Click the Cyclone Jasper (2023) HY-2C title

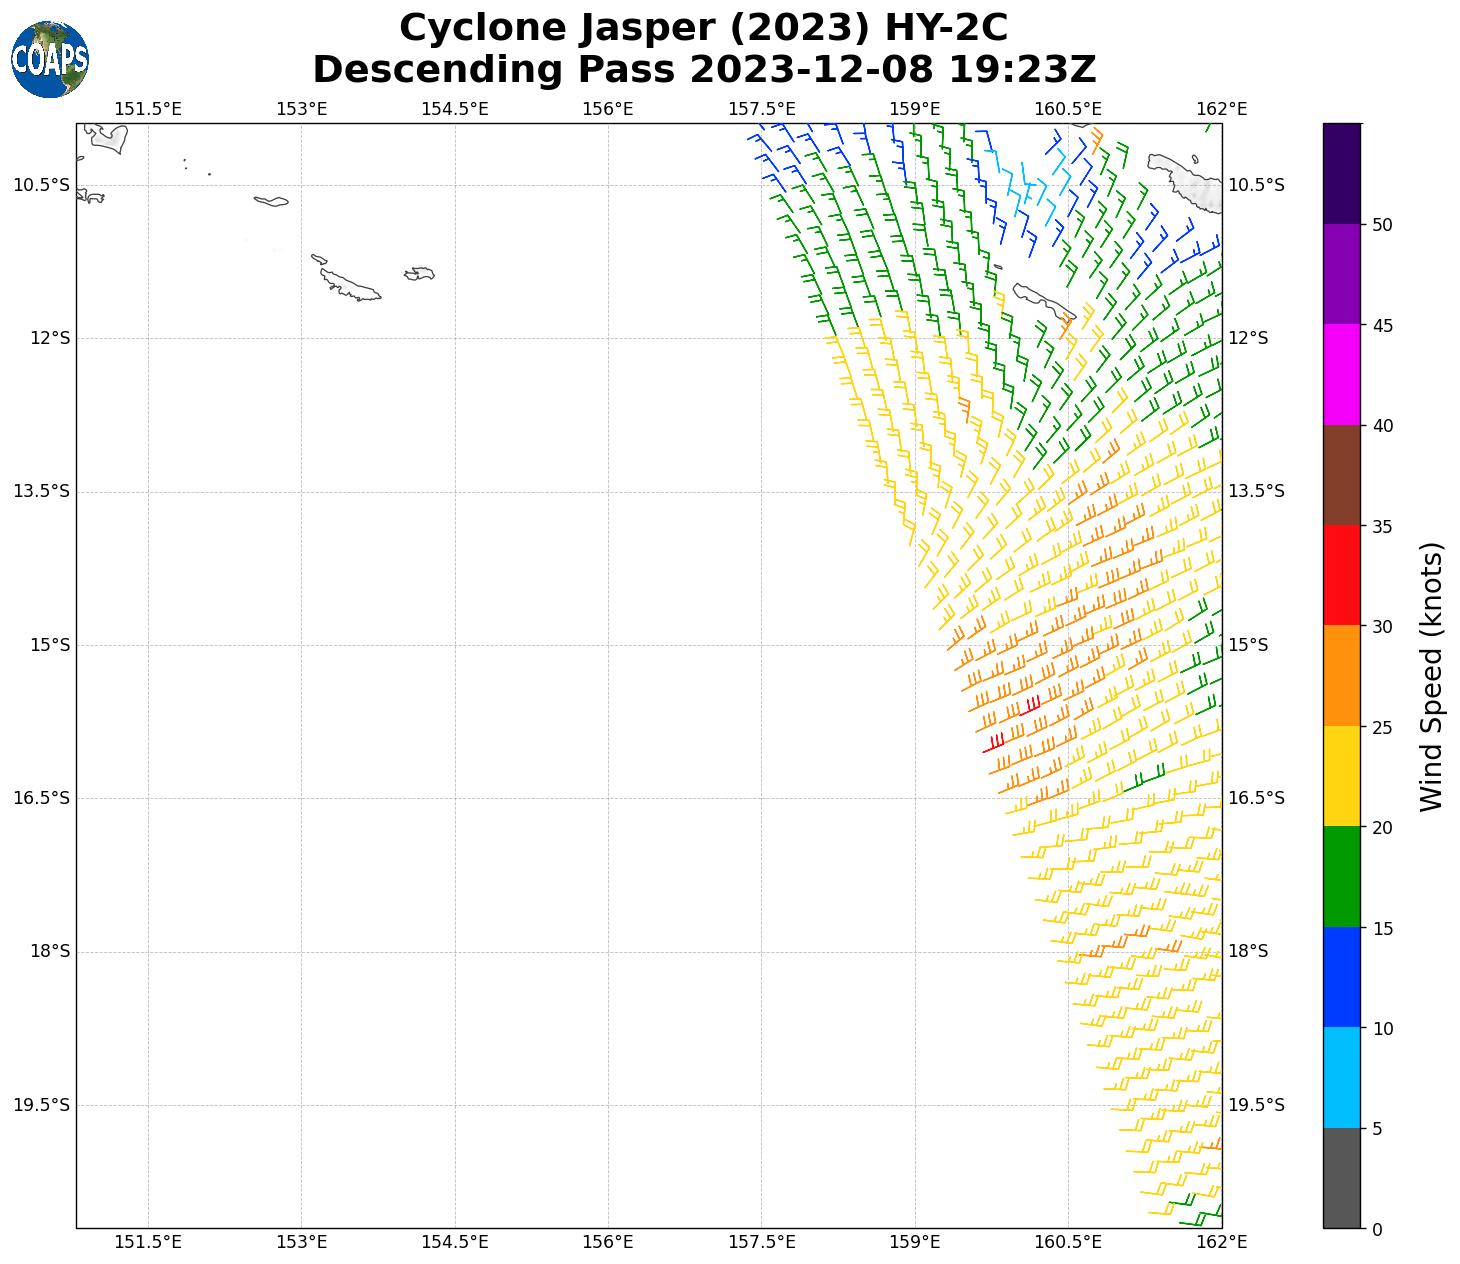(x=703, y=28)
